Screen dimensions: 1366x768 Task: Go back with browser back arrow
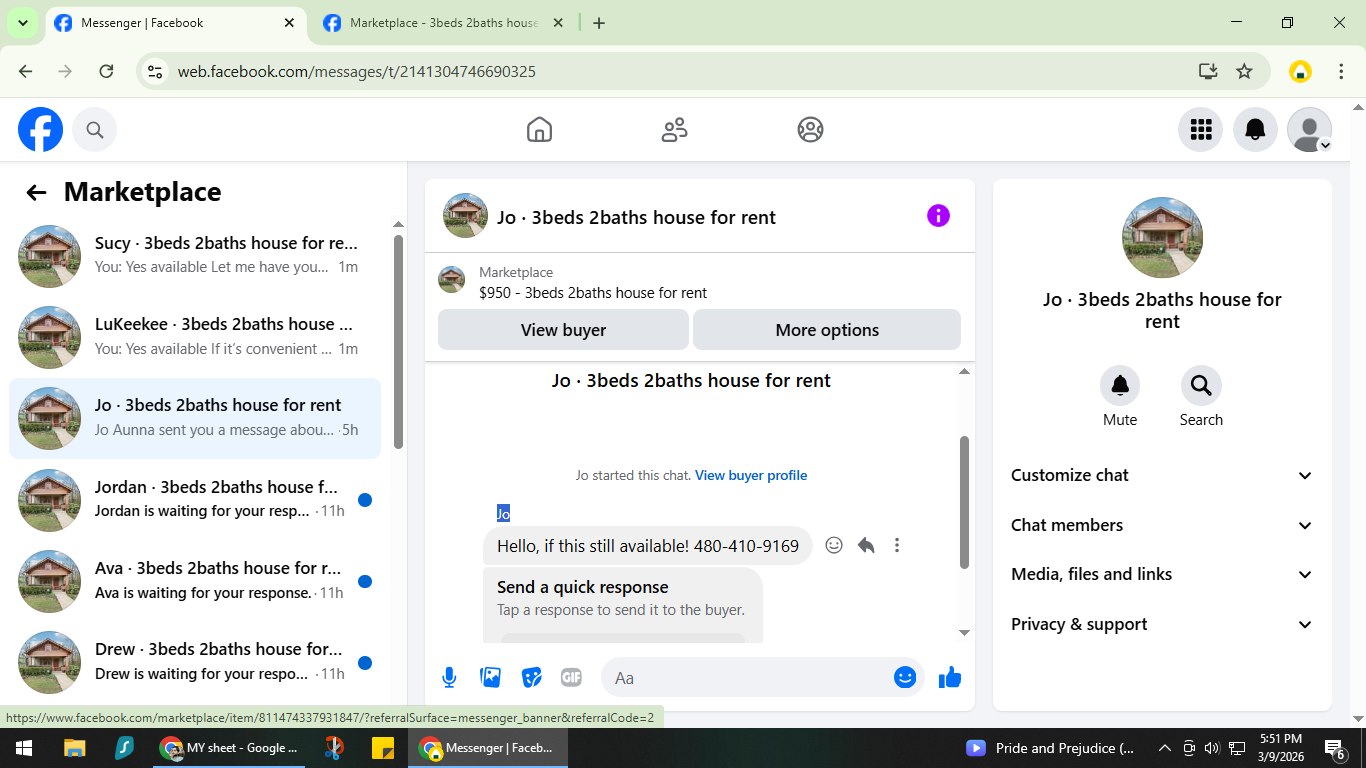(x=26, y=71)
